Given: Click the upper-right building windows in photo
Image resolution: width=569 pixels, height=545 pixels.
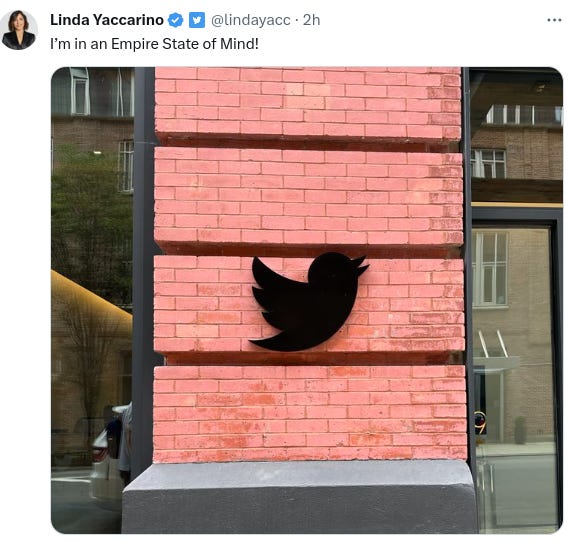Looking at the screenshot, I should tap(523, 114).
